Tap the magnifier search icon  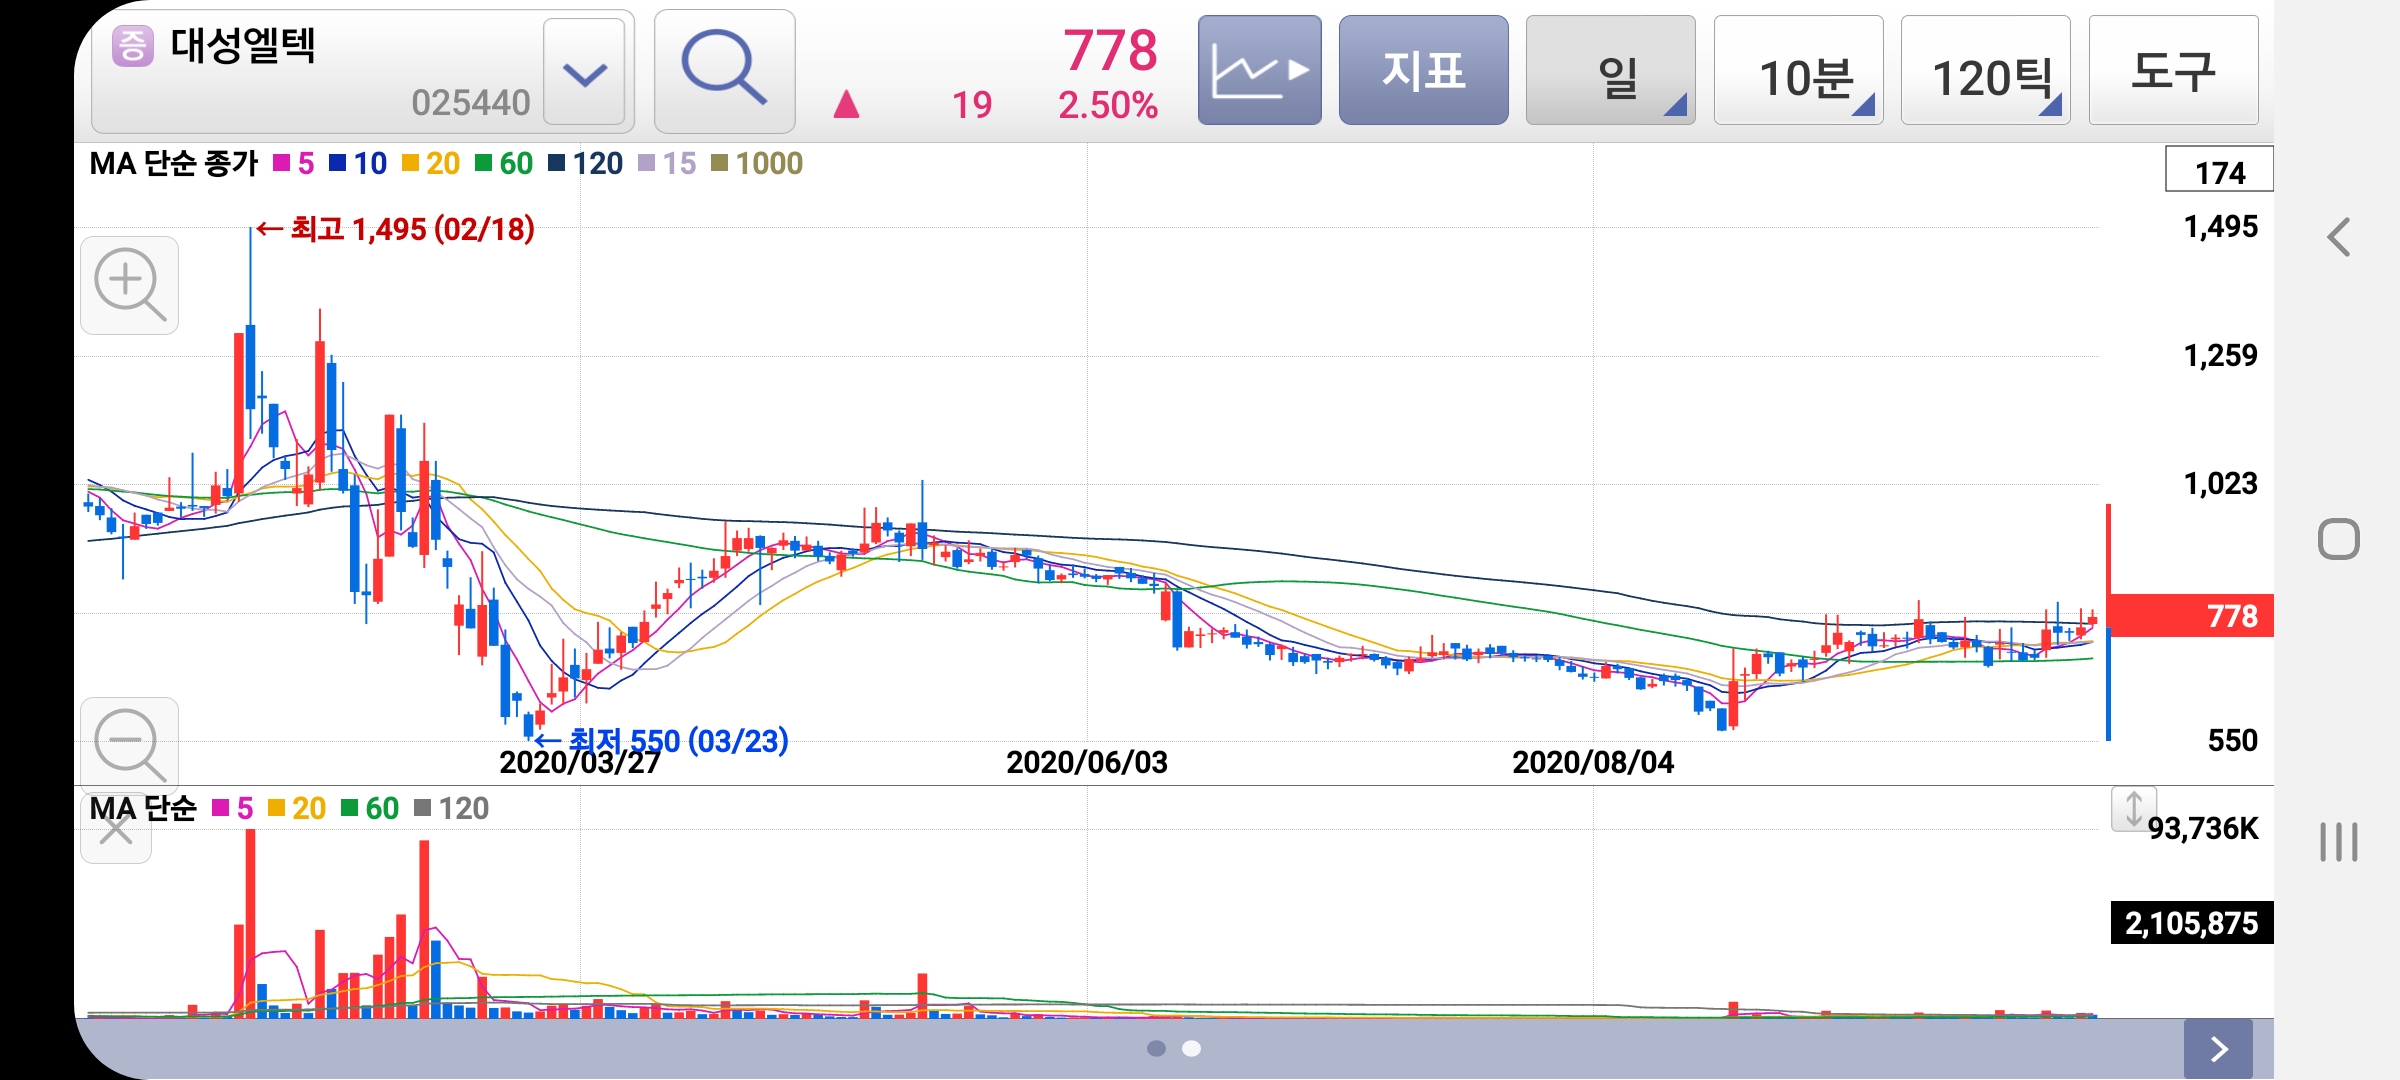(x=724, y=70)
